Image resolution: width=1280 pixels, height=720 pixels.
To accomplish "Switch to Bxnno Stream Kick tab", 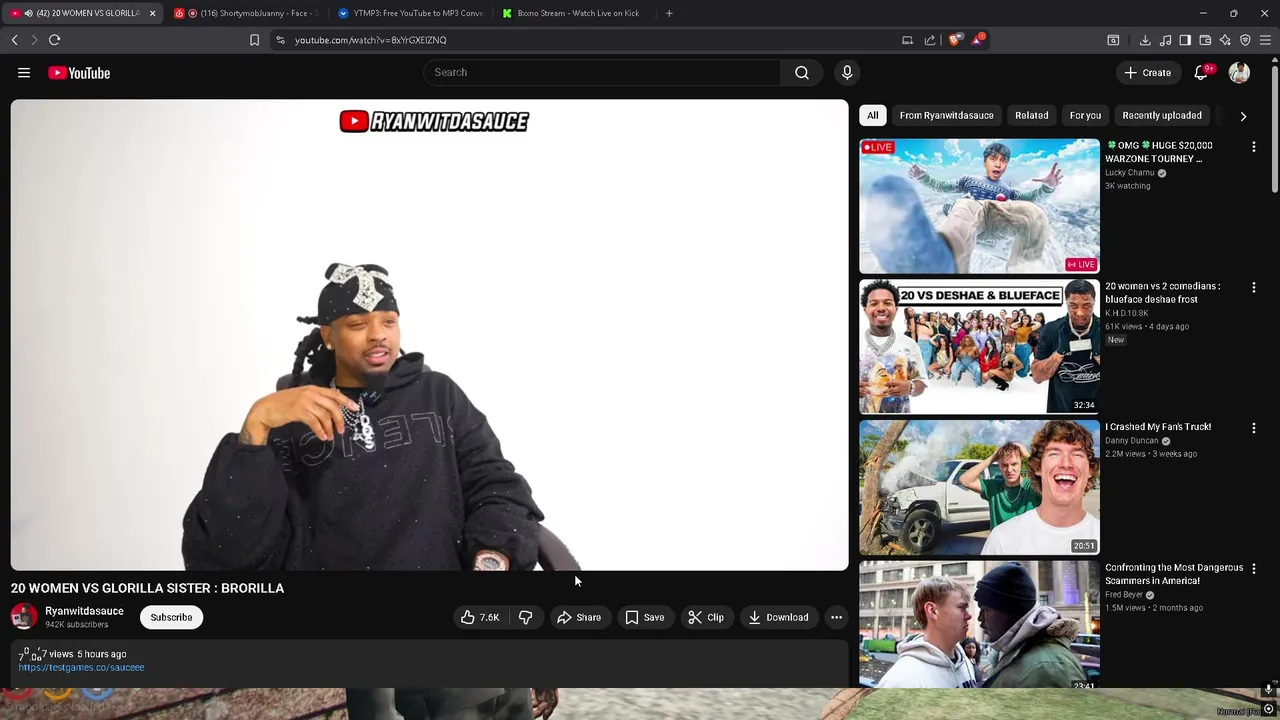I will point(573,13).
